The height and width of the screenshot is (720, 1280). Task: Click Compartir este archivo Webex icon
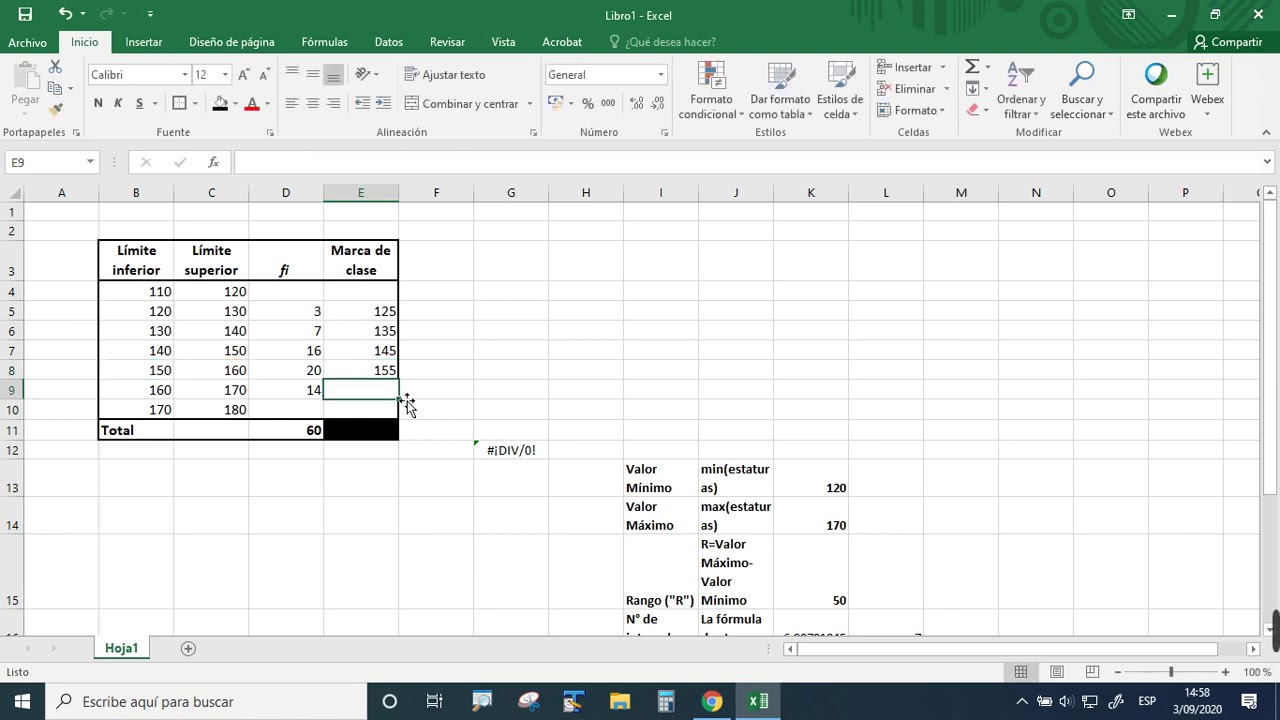click(1155, 91)
